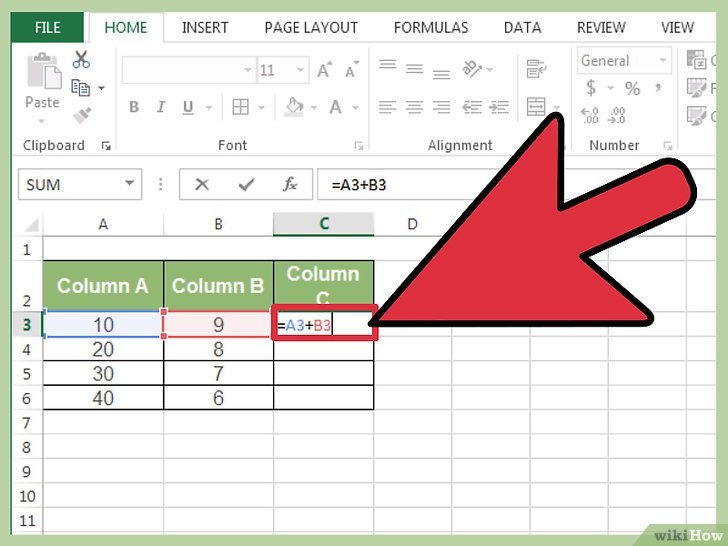This screenshot has height=546, width=728.
Task: Select cell containing 40
Action: click(103, 398)
